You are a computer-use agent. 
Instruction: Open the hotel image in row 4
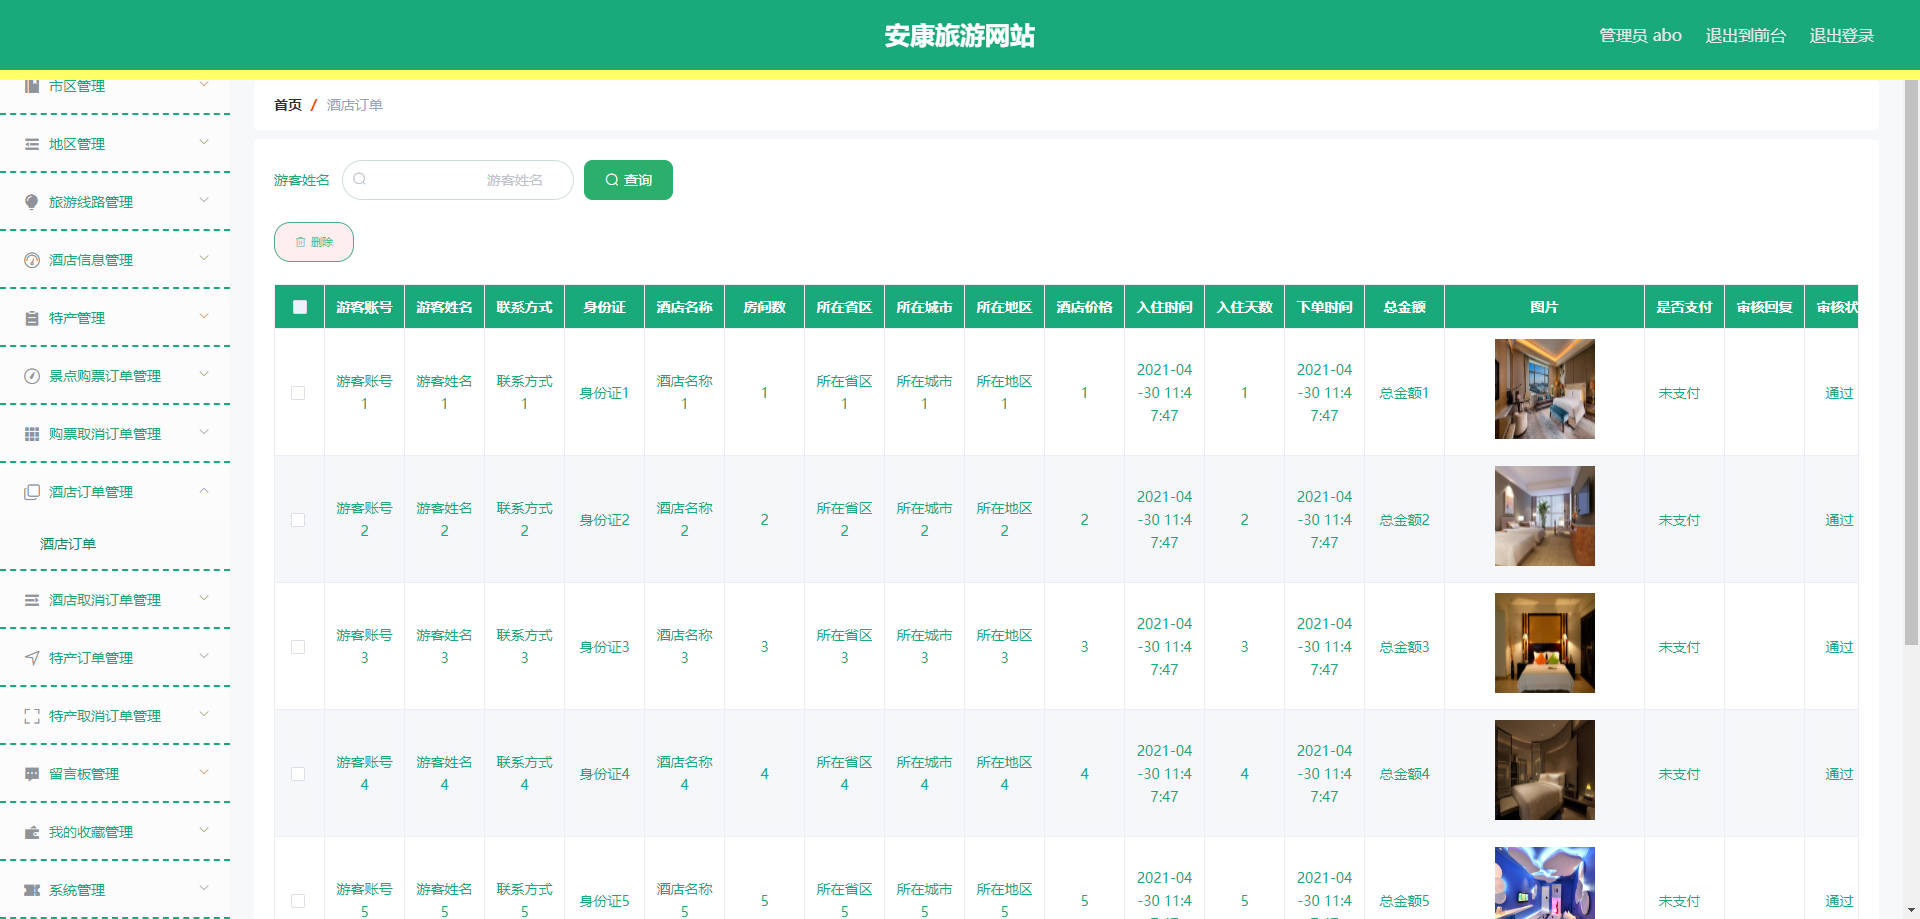click(1544, 770)
